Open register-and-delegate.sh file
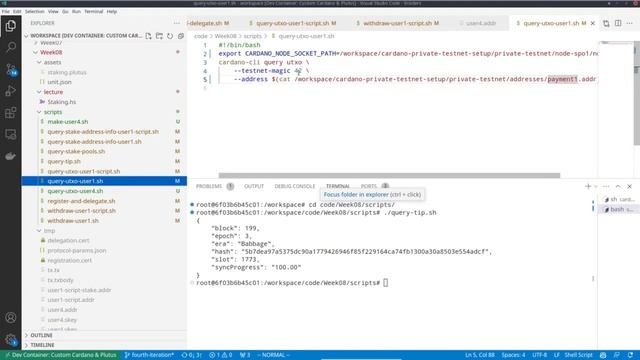The image size is (640, 360). [x=104, y=201]
